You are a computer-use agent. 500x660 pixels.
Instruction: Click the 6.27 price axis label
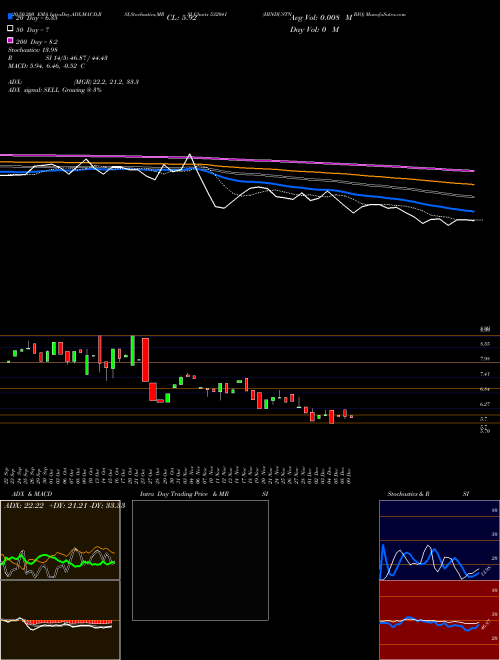point(485,404)
